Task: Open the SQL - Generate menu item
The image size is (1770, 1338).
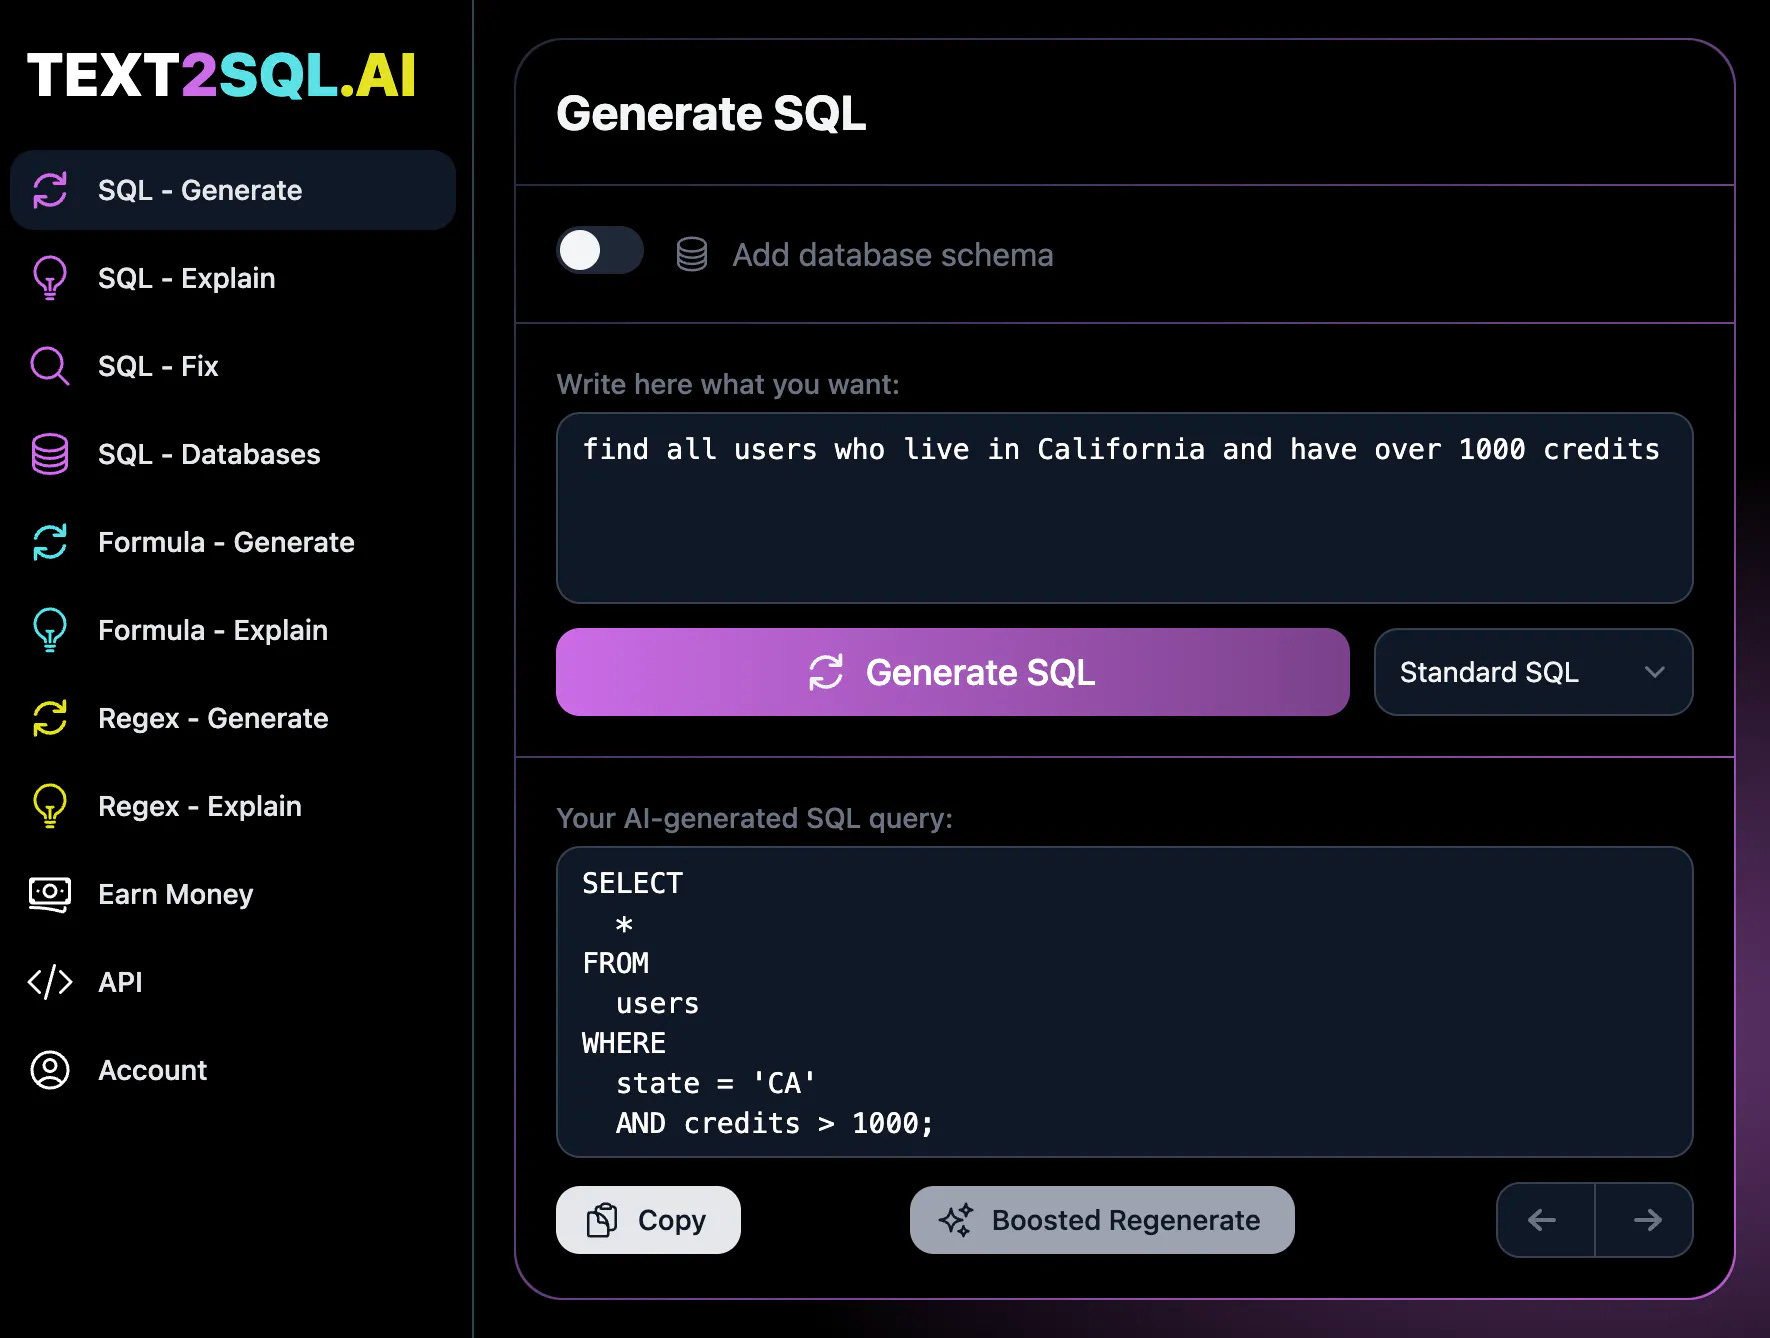Action: (x=232, y=190)
